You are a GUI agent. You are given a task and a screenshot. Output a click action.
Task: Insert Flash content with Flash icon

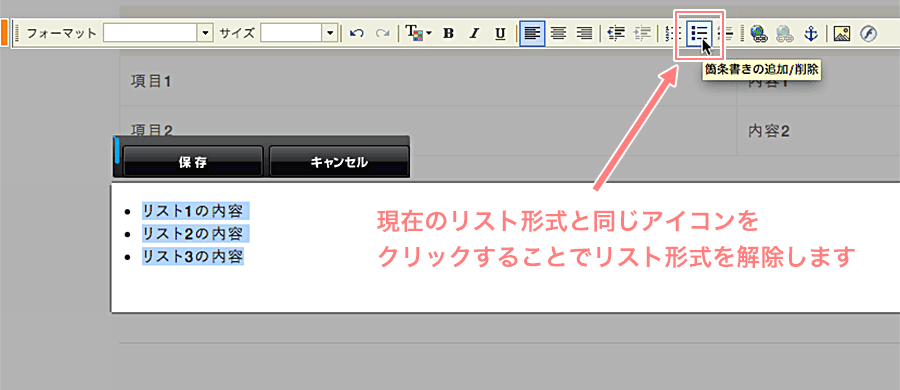tap(868, 34)
